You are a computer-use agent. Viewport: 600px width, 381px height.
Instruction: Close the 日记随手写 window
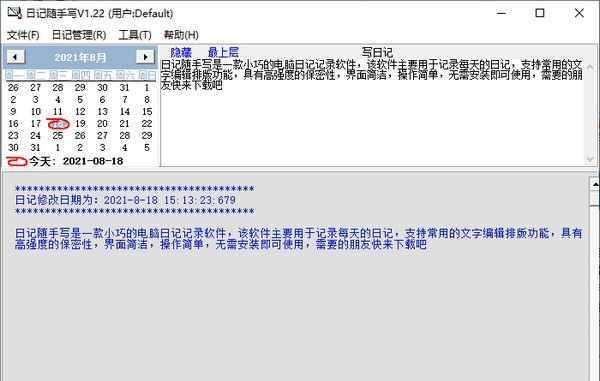tap(579, 13)
